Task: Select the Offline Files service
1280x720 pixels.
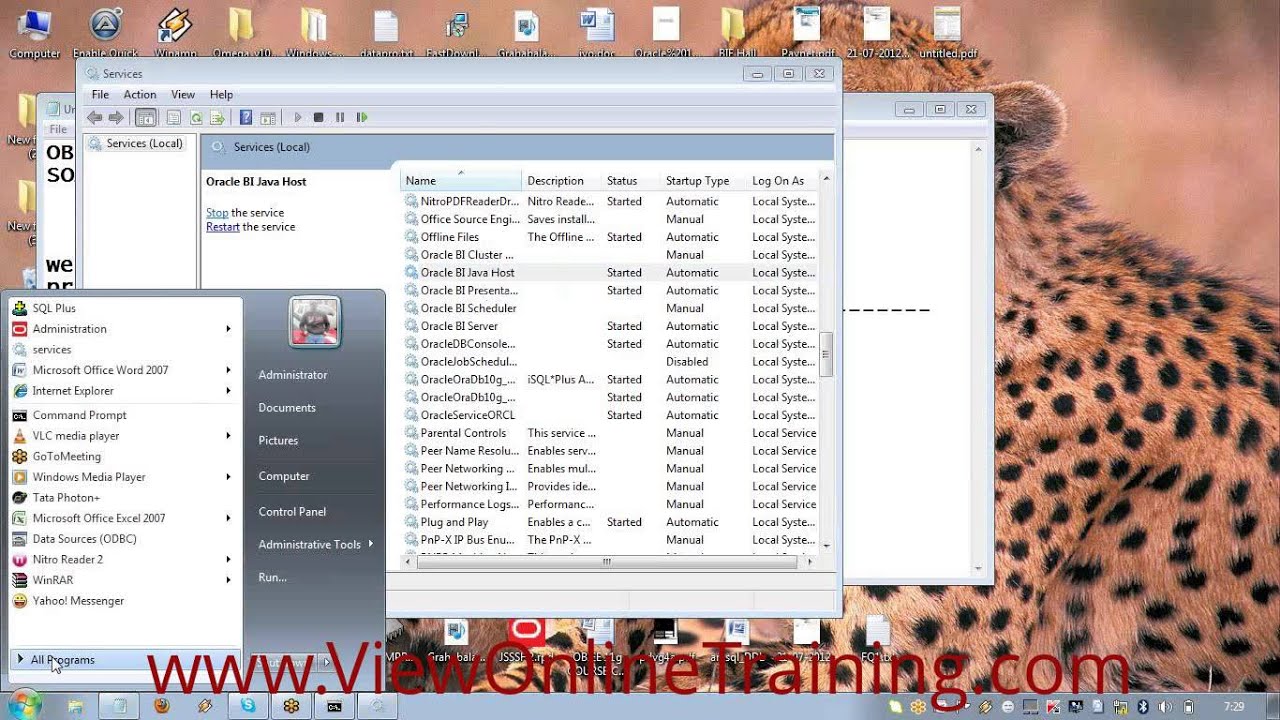Action: [610, 237]
